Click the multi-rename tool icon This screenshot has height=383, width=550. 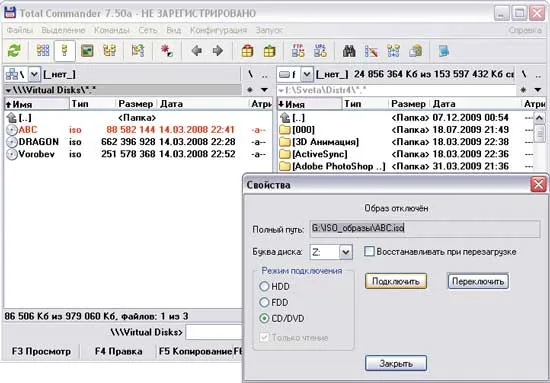pyautogui.click(x=371, y=51)
